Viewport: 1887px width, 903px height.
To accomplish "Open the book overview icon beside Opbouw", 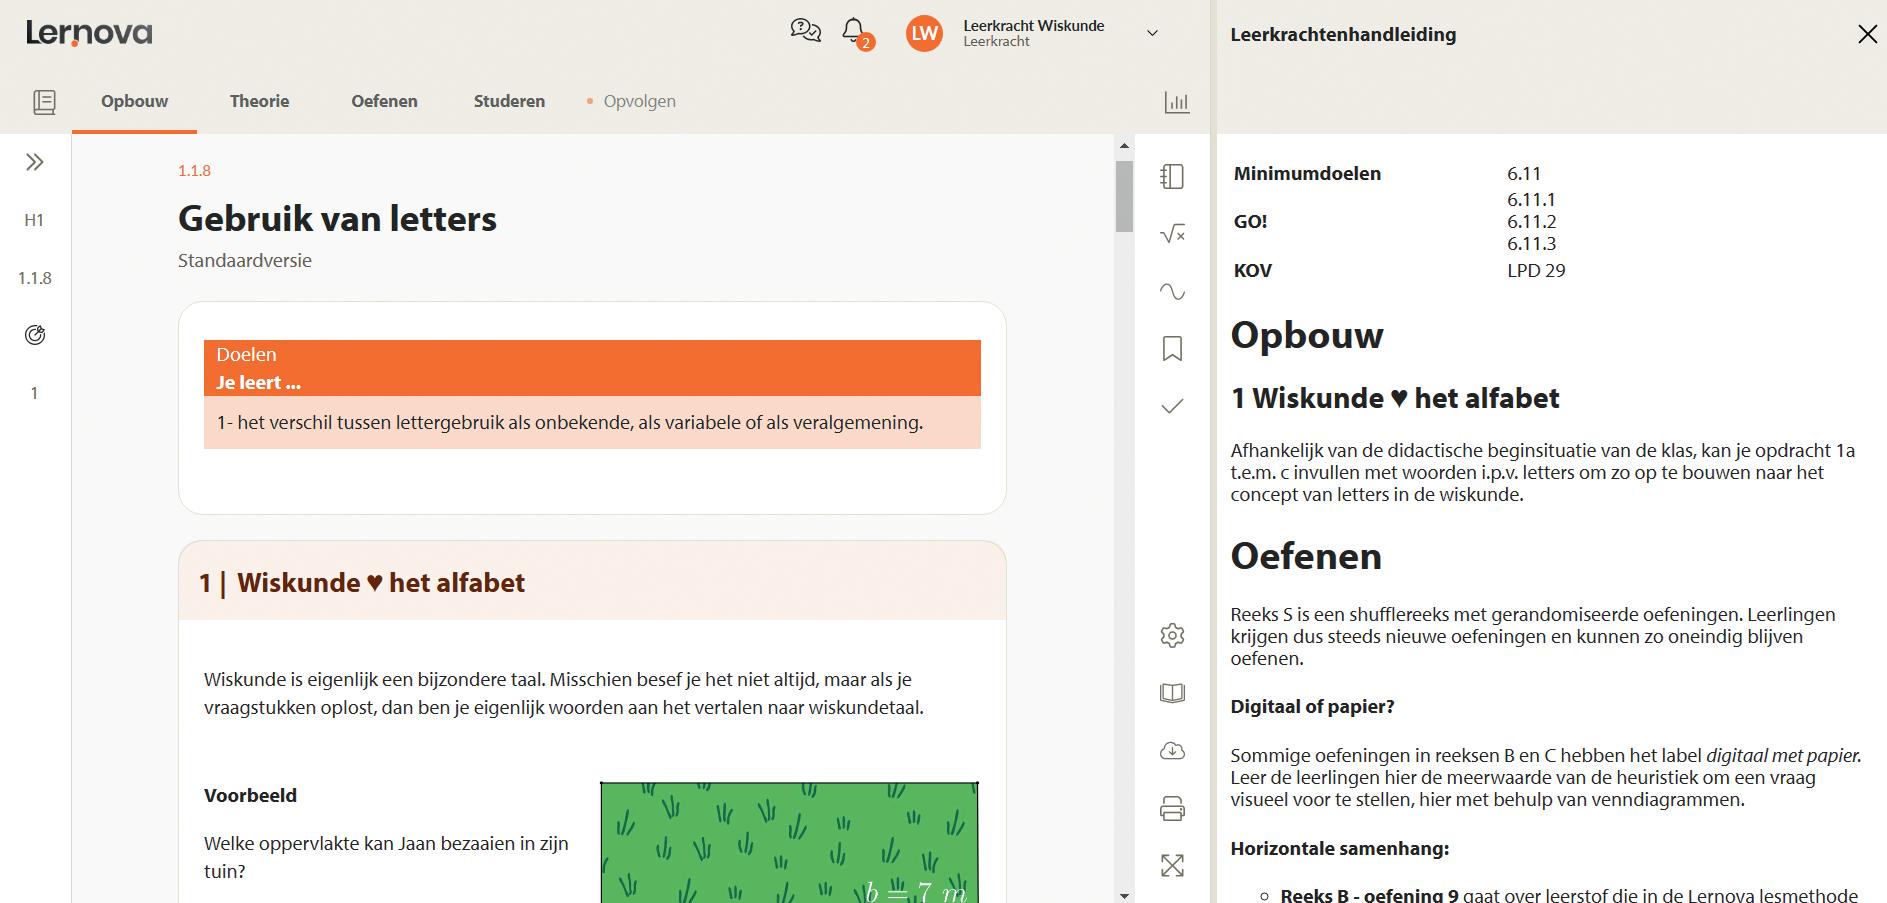I will point(44,101).
